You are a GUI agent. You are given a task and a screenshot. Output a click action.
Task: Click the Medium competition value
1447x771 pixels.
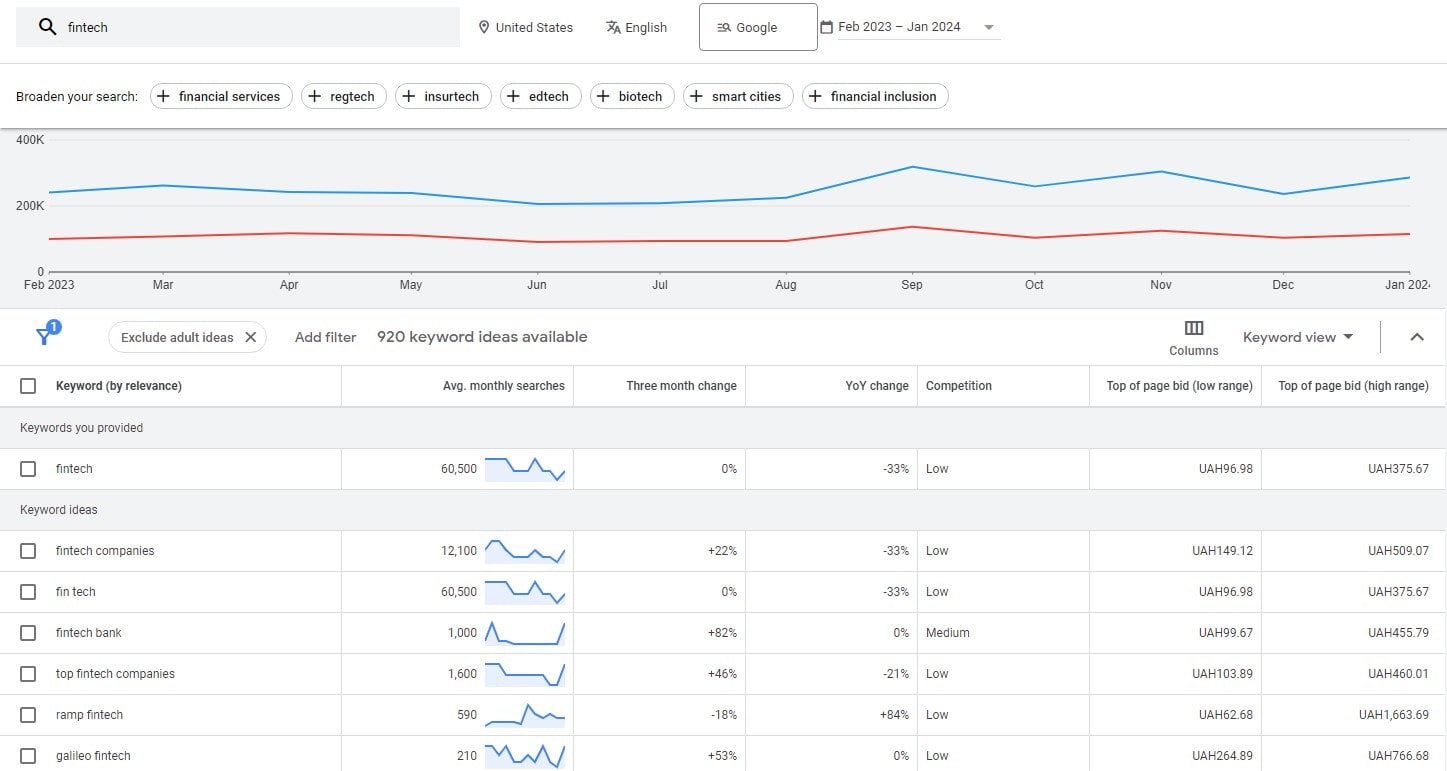[948, 633]
